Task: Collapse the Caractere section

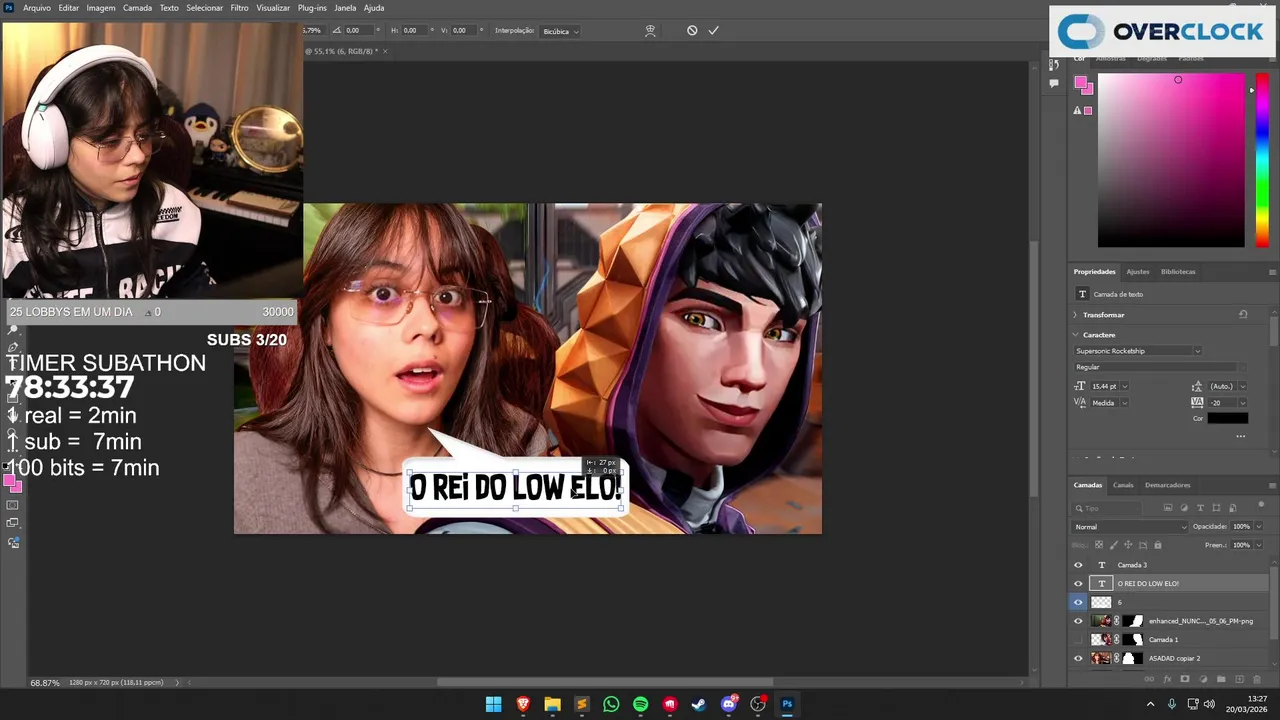Action: (x=1076, y=335)
